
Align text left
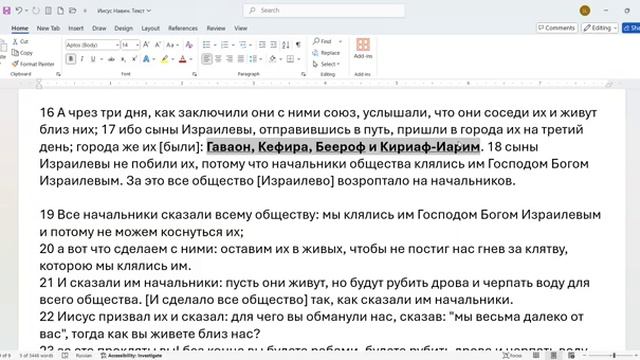(207, 59)
